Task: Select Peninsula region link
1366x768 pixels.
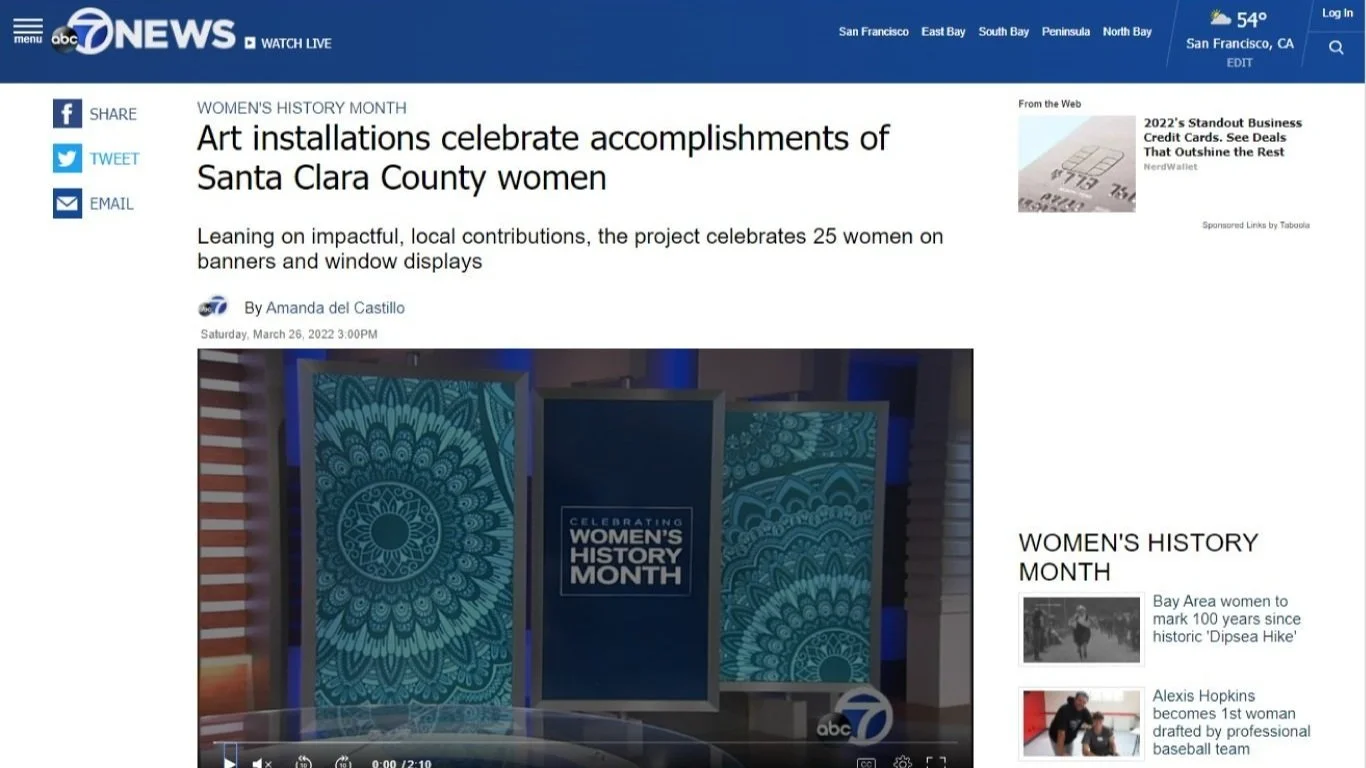Action: tap(1066, 32)
